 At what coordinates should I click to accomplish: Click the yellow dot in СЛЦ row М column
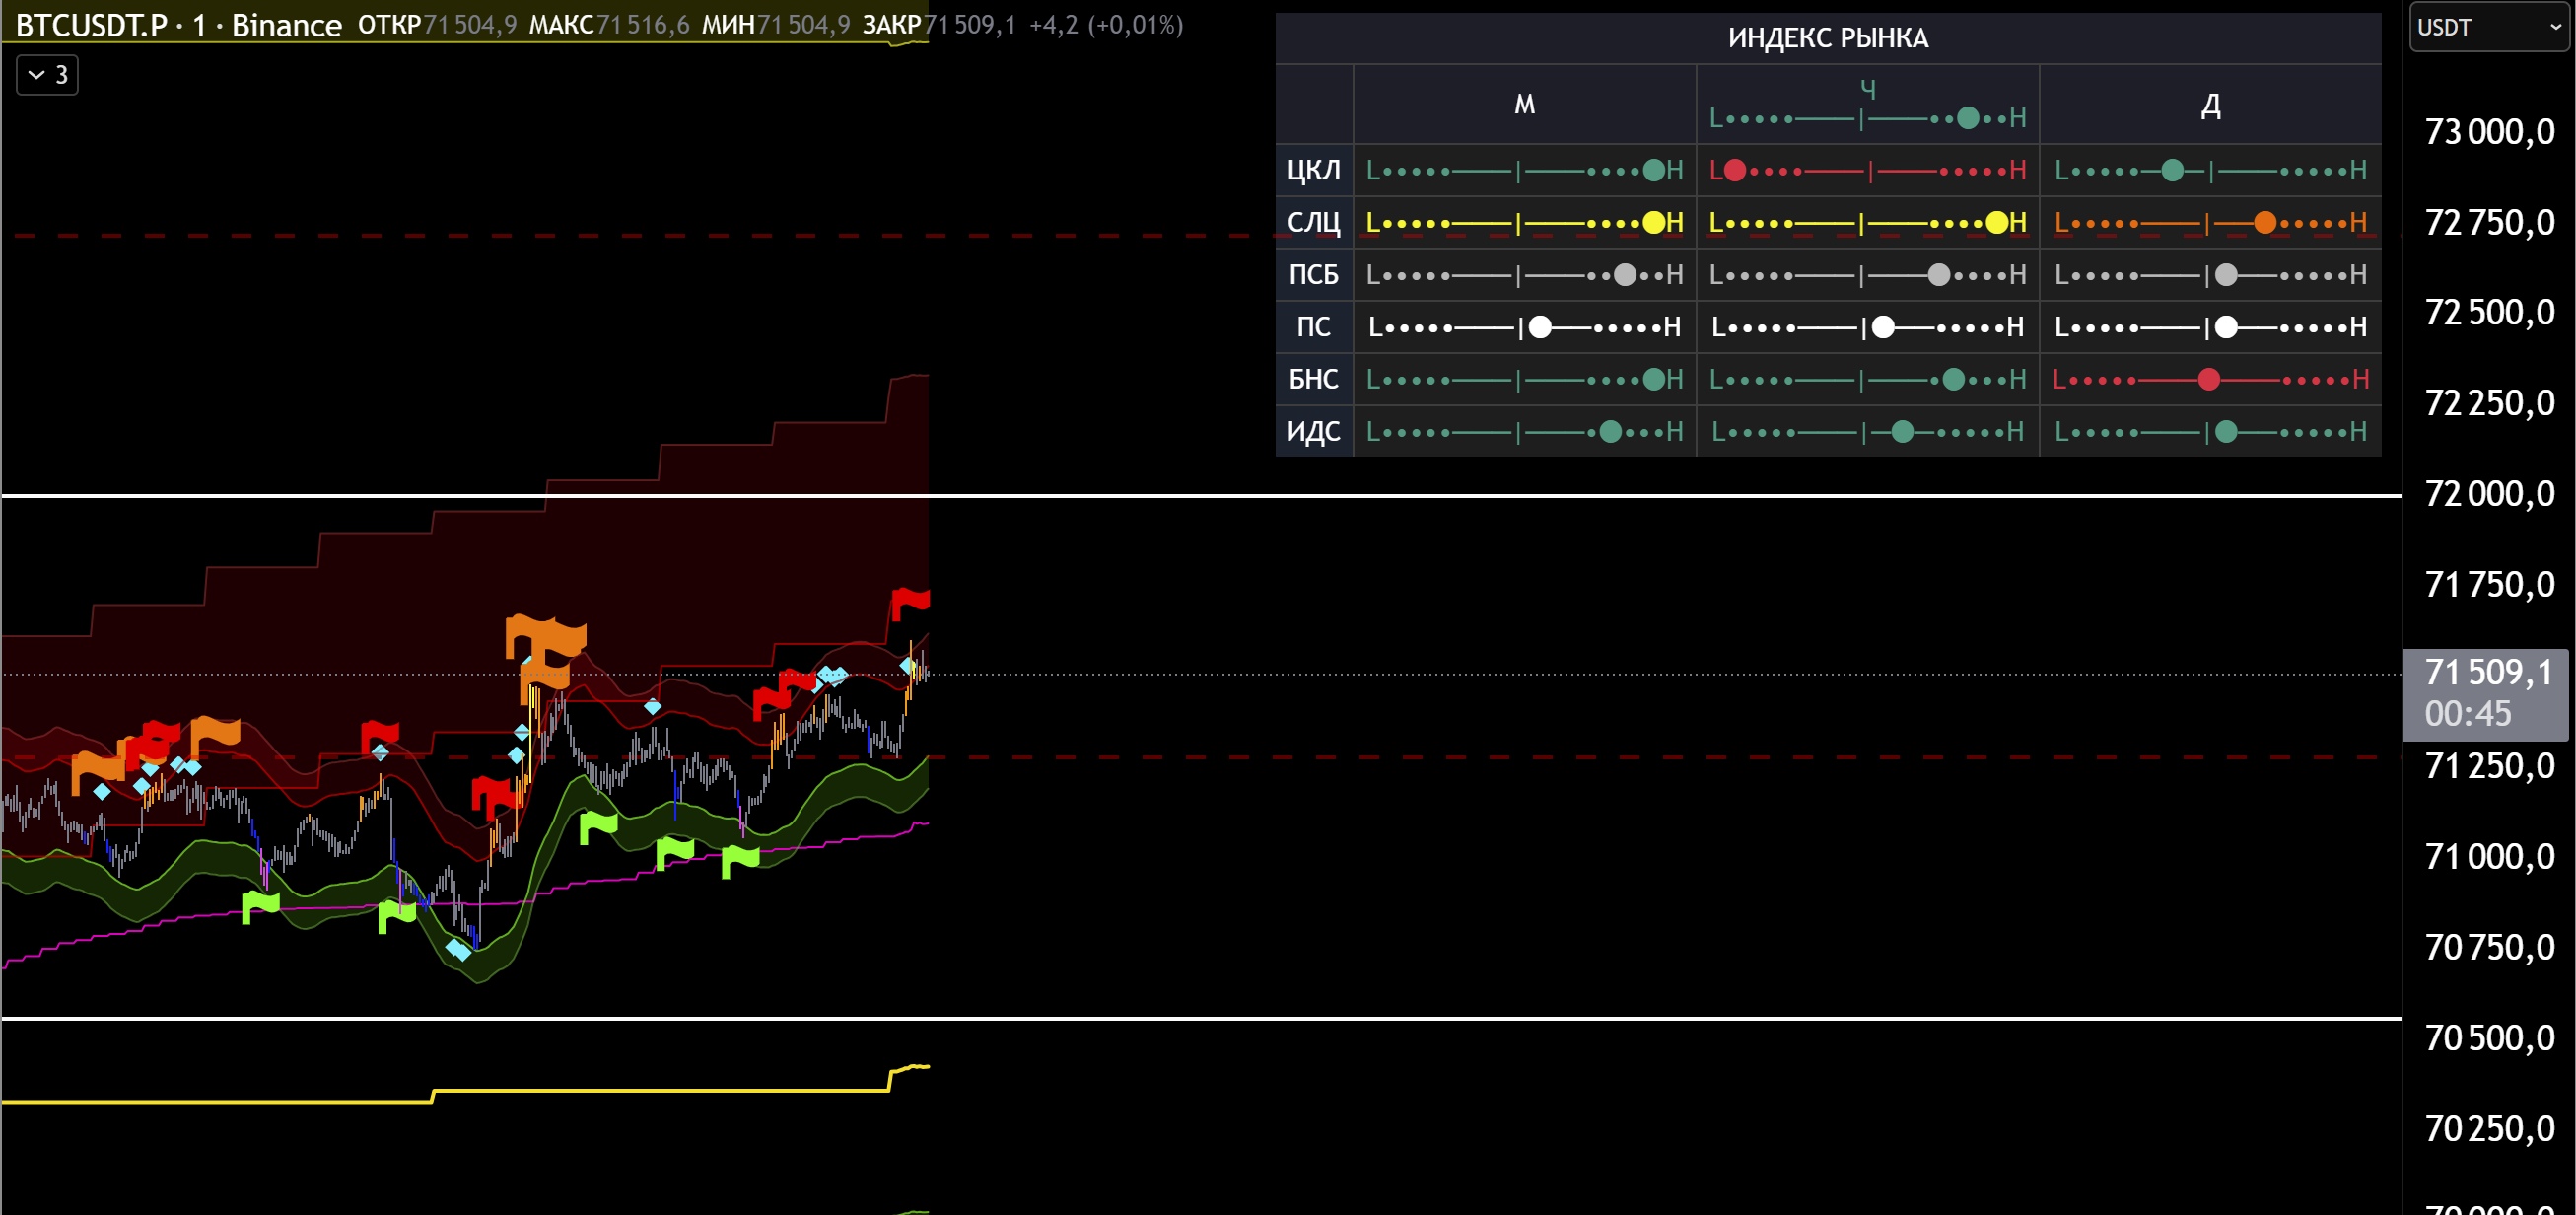tap(1654, 222)
